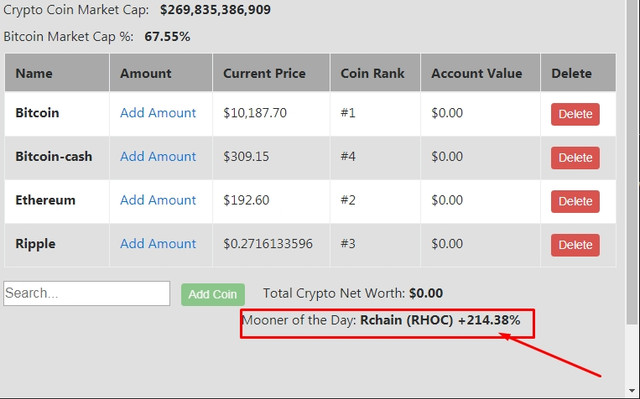Click the Rchain (RHOC) +214.38% text
640x399 pixels.
coord(440,320)
